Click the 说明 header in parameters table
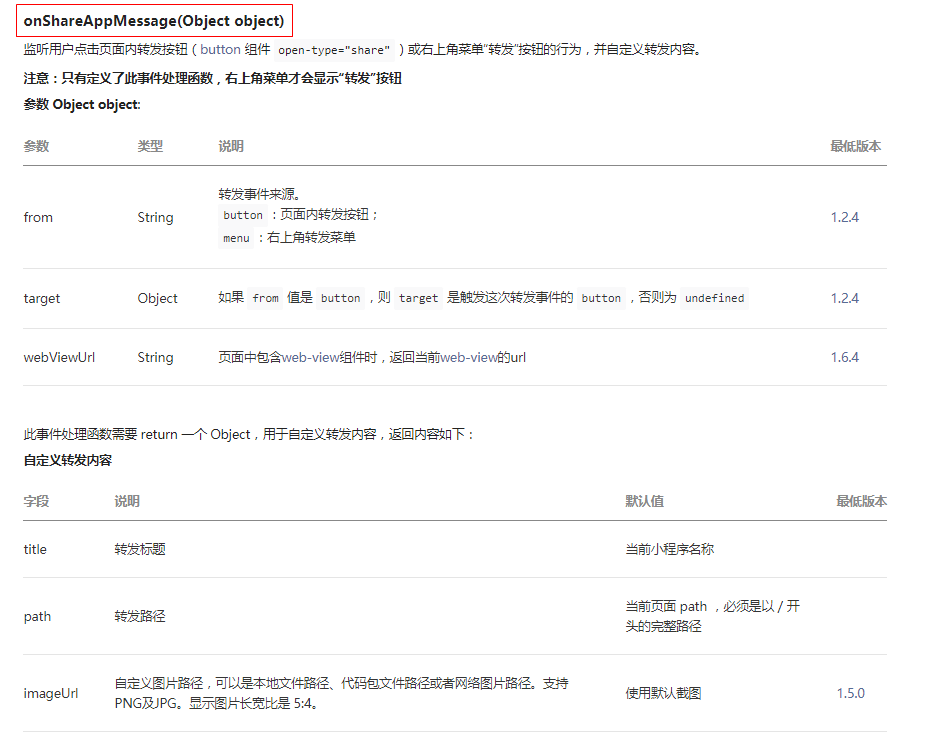The image size is (942, 741). click(231, 146)
